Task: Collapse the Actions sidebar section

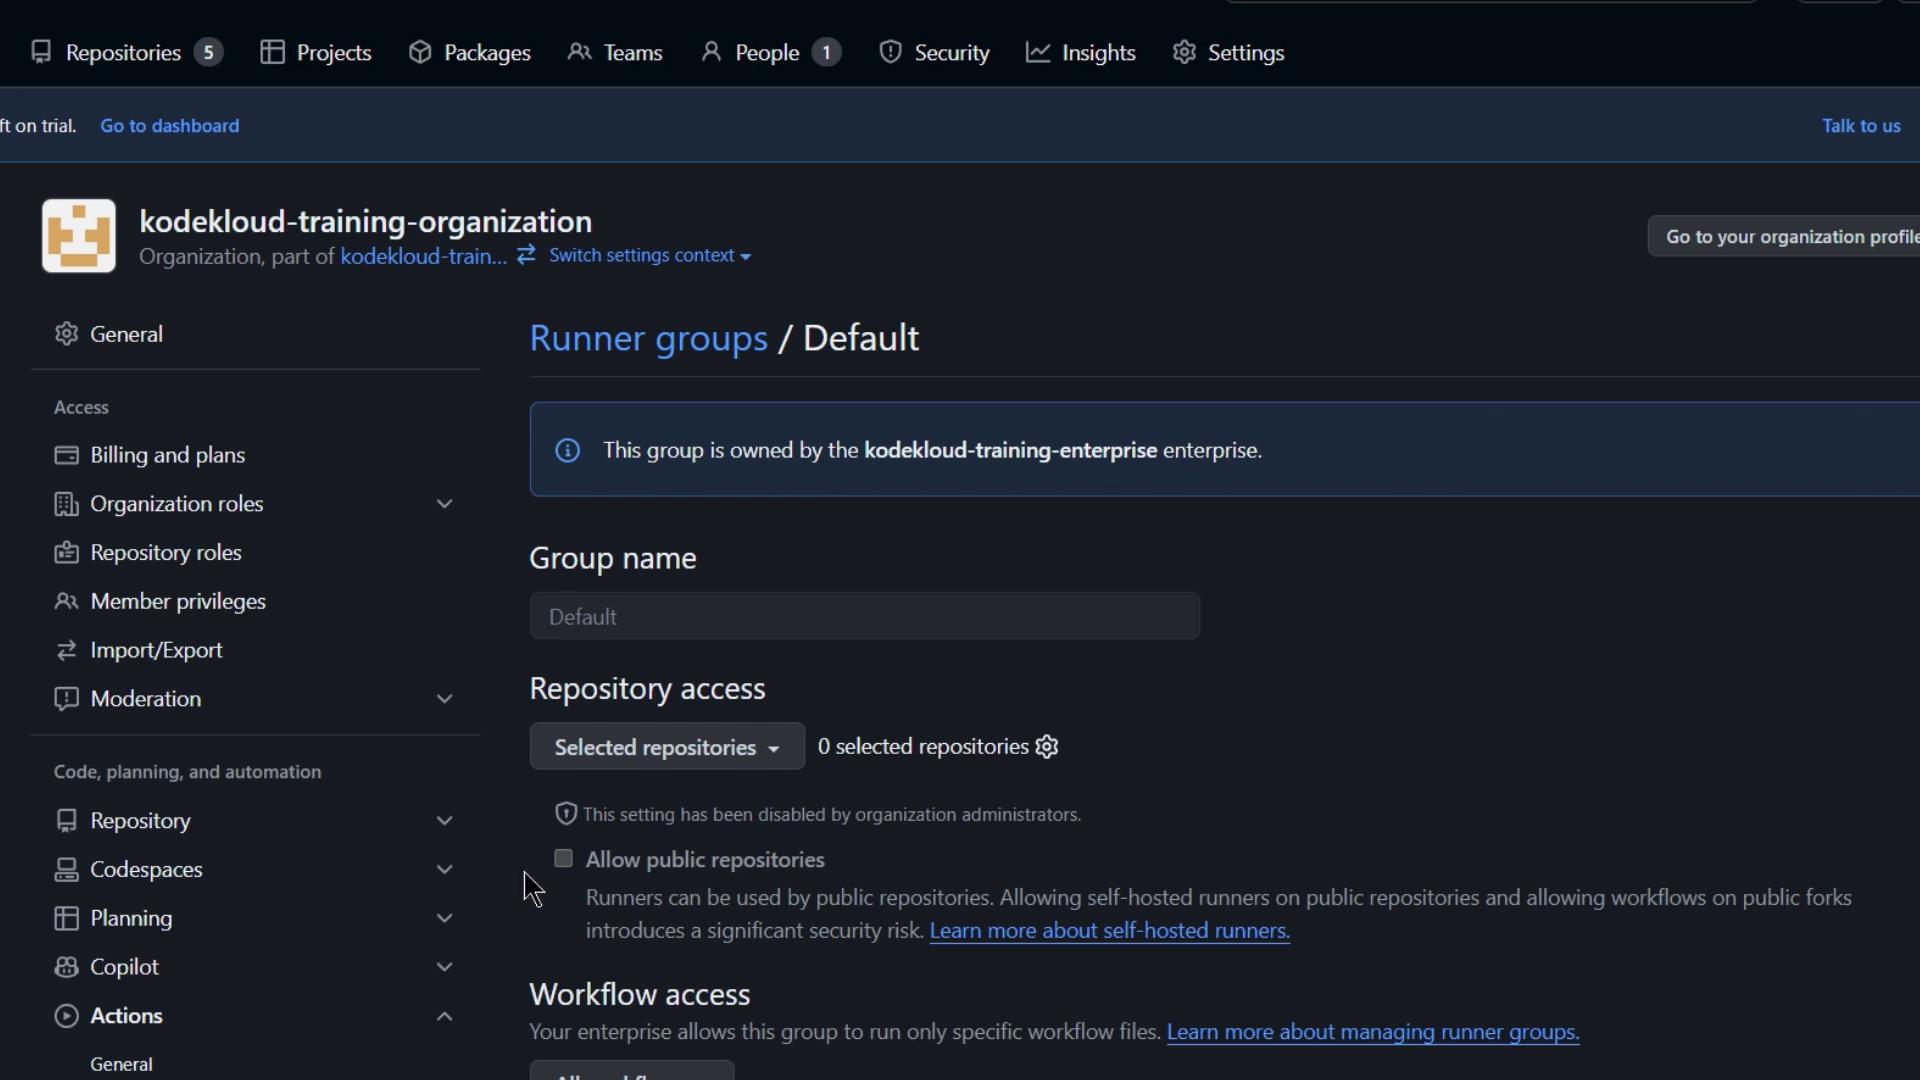Action: (445, 1016)
